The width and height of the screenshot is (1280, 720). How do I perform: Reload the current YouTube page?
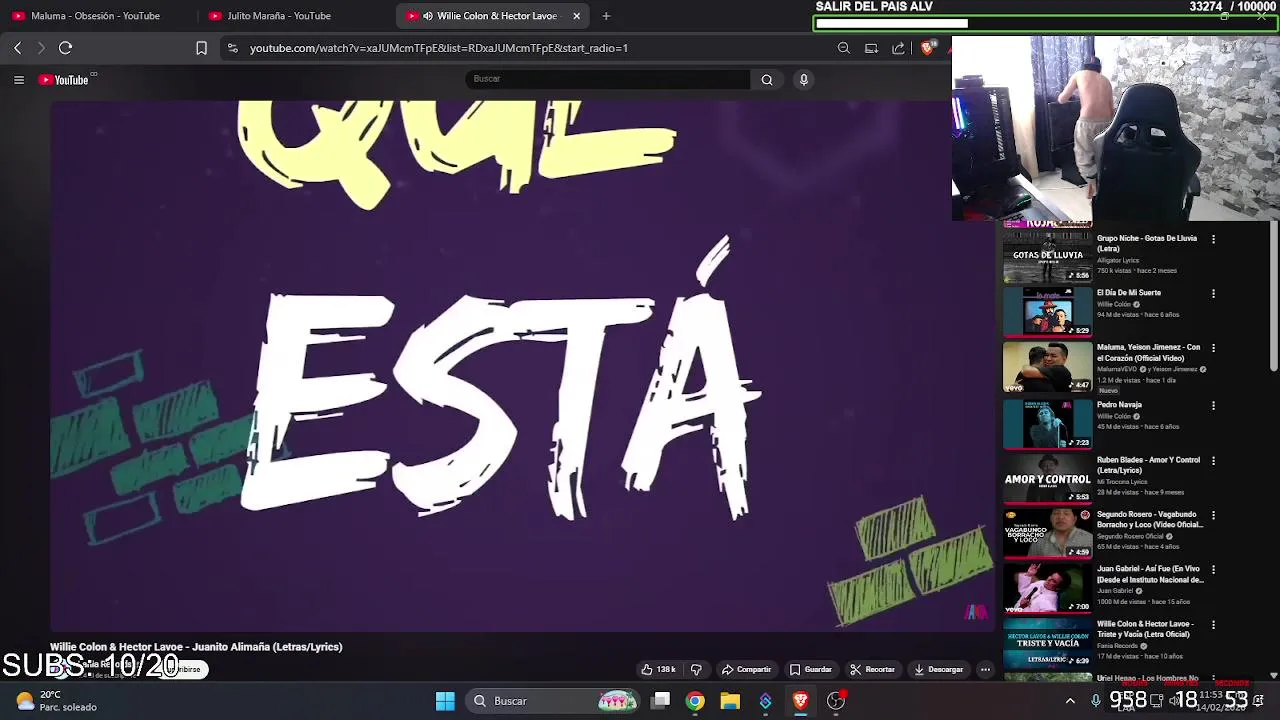[x=65, y=48]
